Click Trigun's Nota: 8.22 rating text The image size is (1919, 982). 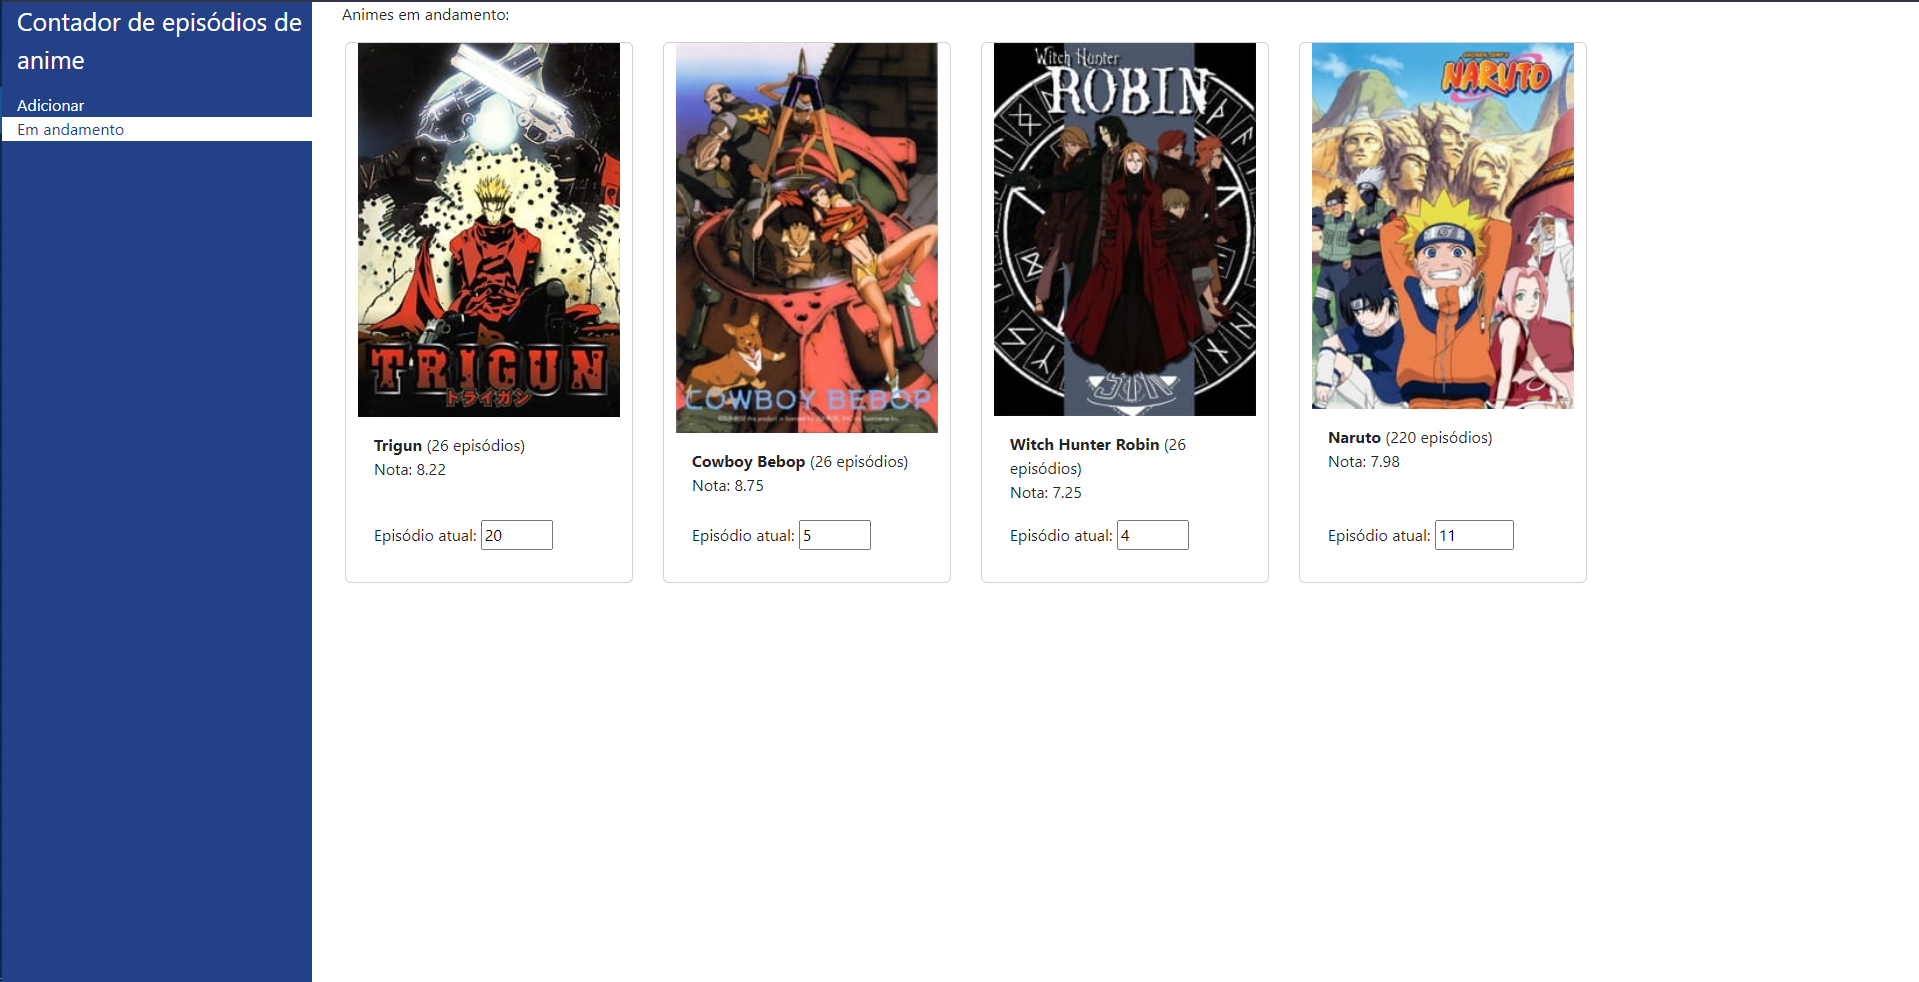coord(410,470)
